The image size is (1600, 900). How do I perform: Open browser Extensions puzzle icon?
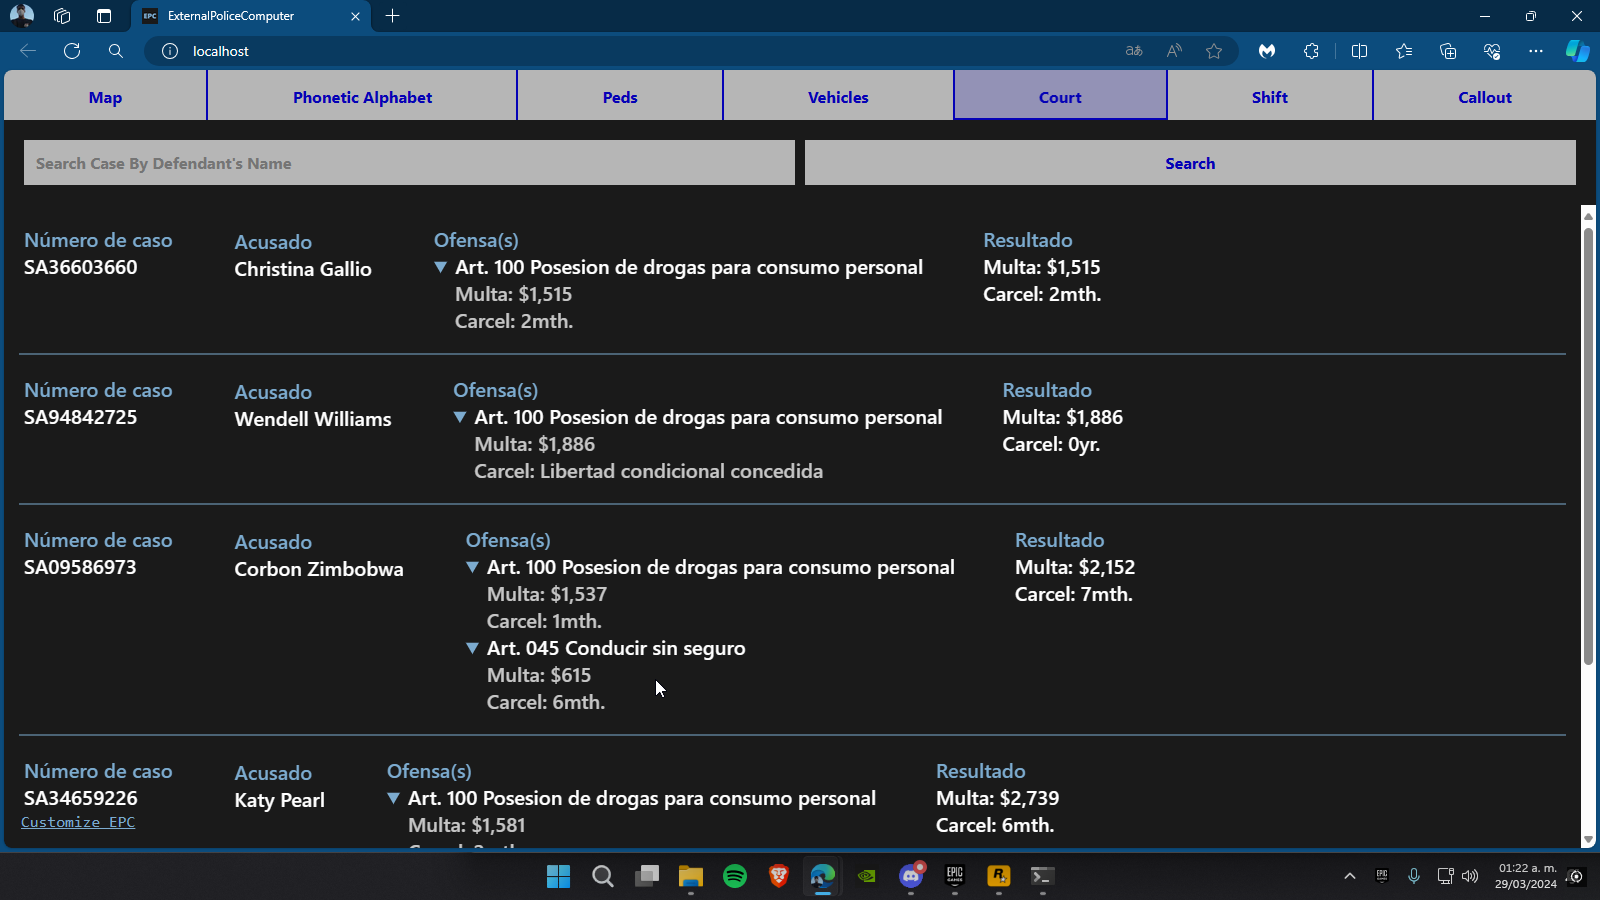pos(1311,51)
